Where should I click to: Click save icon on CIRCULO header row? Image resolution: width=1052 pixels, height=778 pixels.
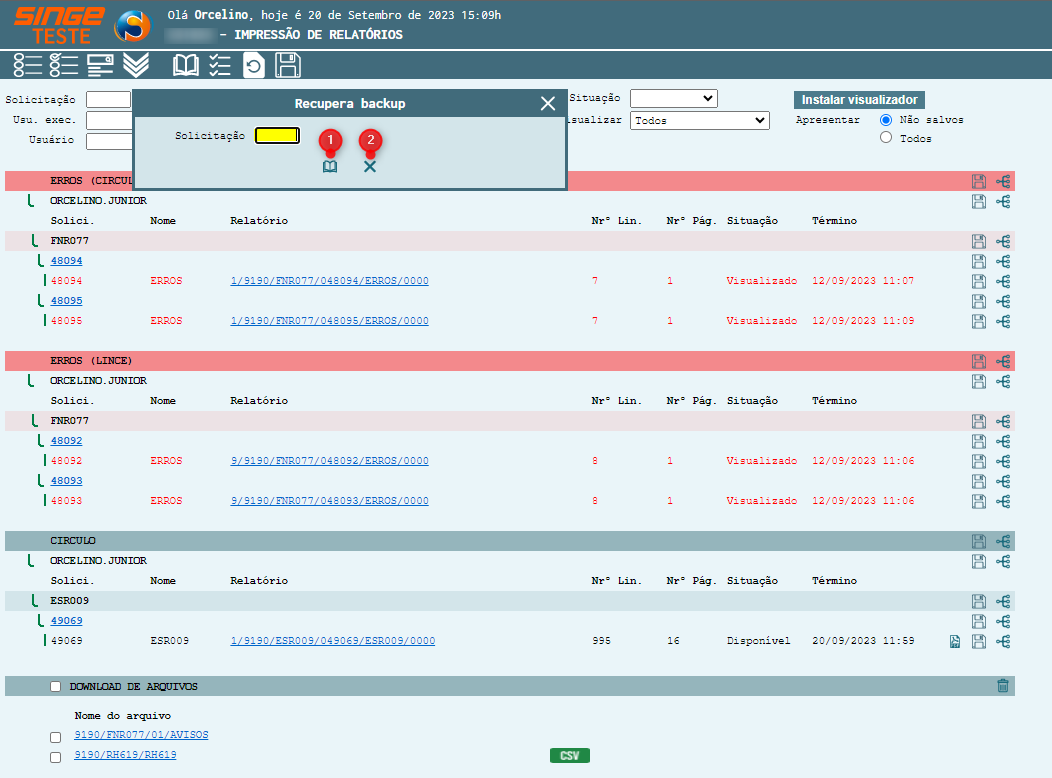tap(979, 541)
